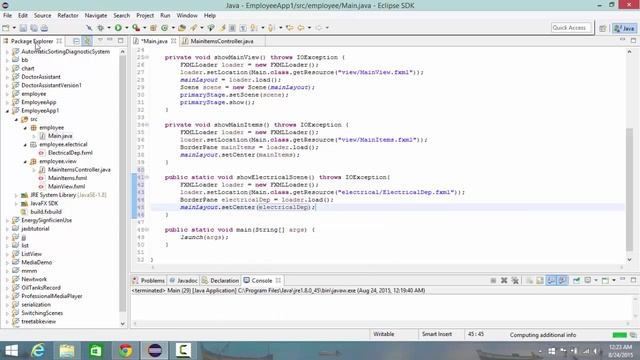Click the green progress bar in status bar

[x=620, y=335]
